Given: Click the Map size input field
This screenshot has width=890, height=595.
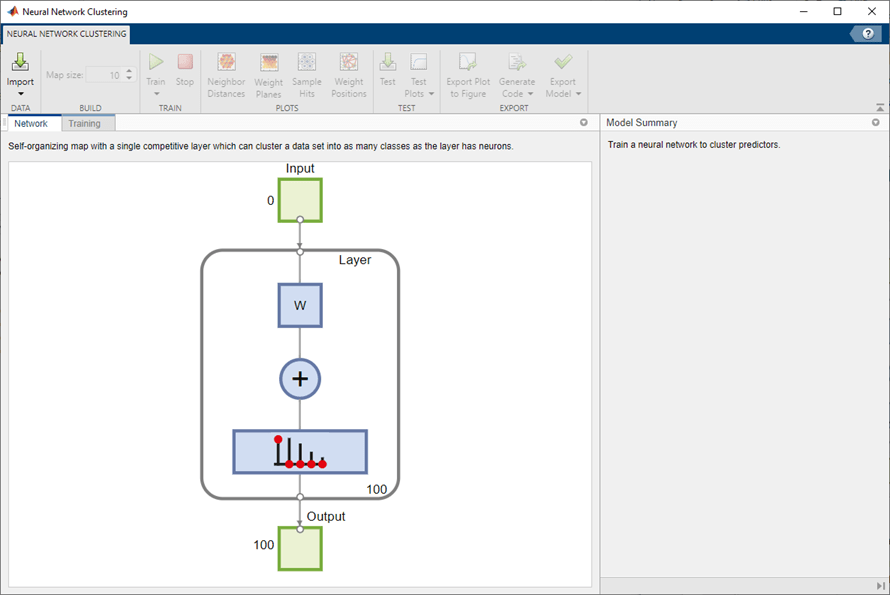Looking at the screenshot, I should [x=104, y=75].
